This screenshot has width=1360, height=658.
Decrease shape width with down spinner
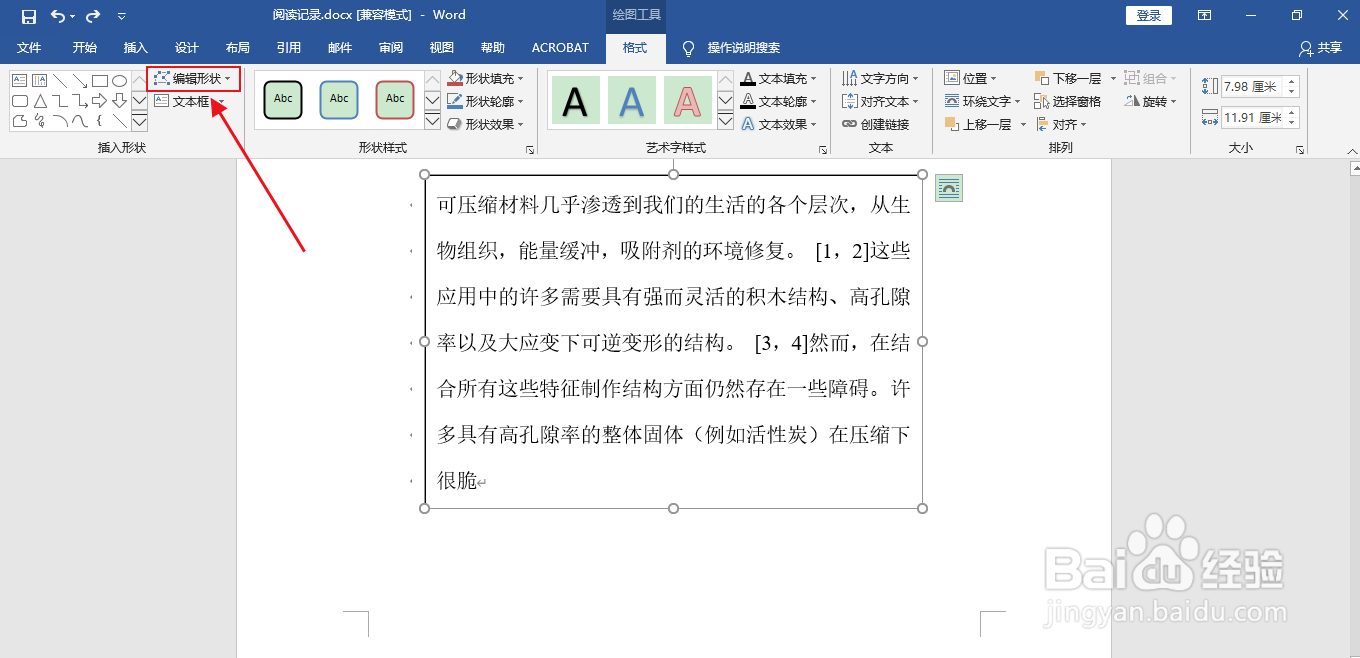coord(1291,122)
